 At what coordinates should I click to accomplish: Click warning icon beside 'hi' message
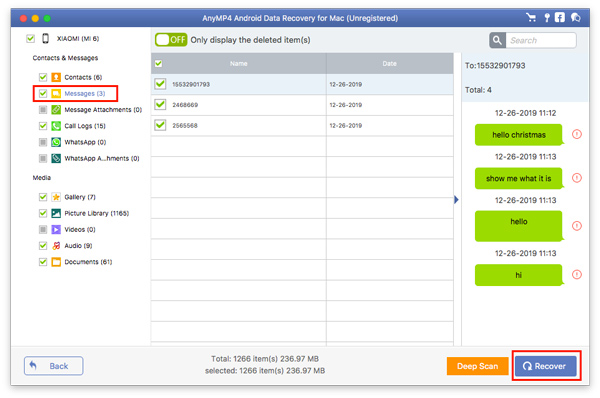(x=577, y=274)
